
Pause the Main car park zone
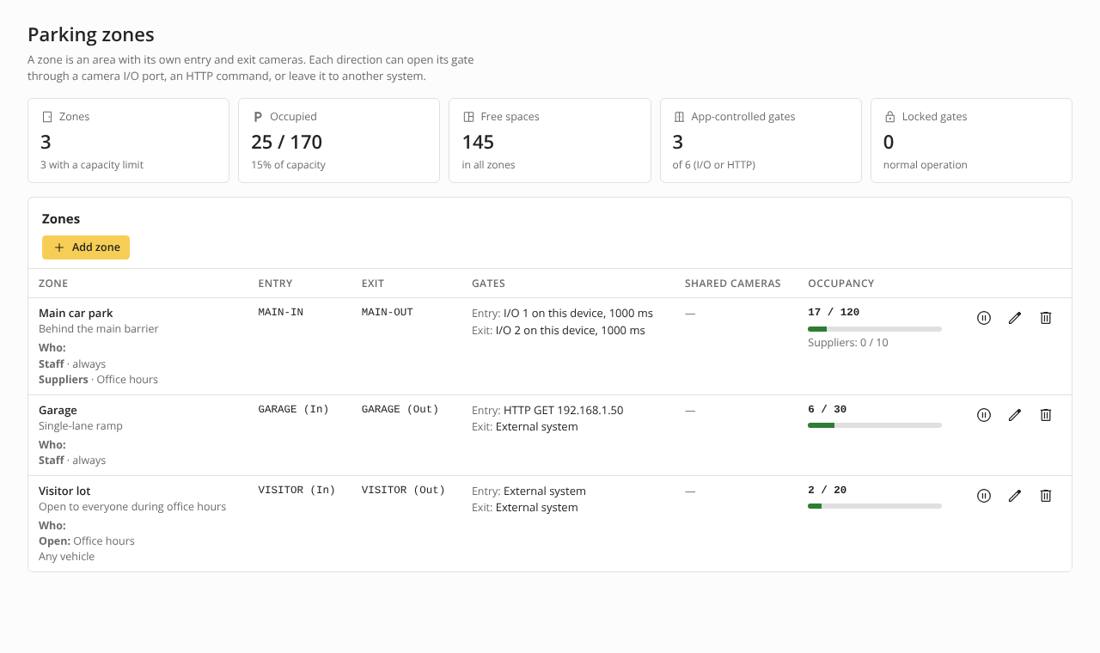984,318
